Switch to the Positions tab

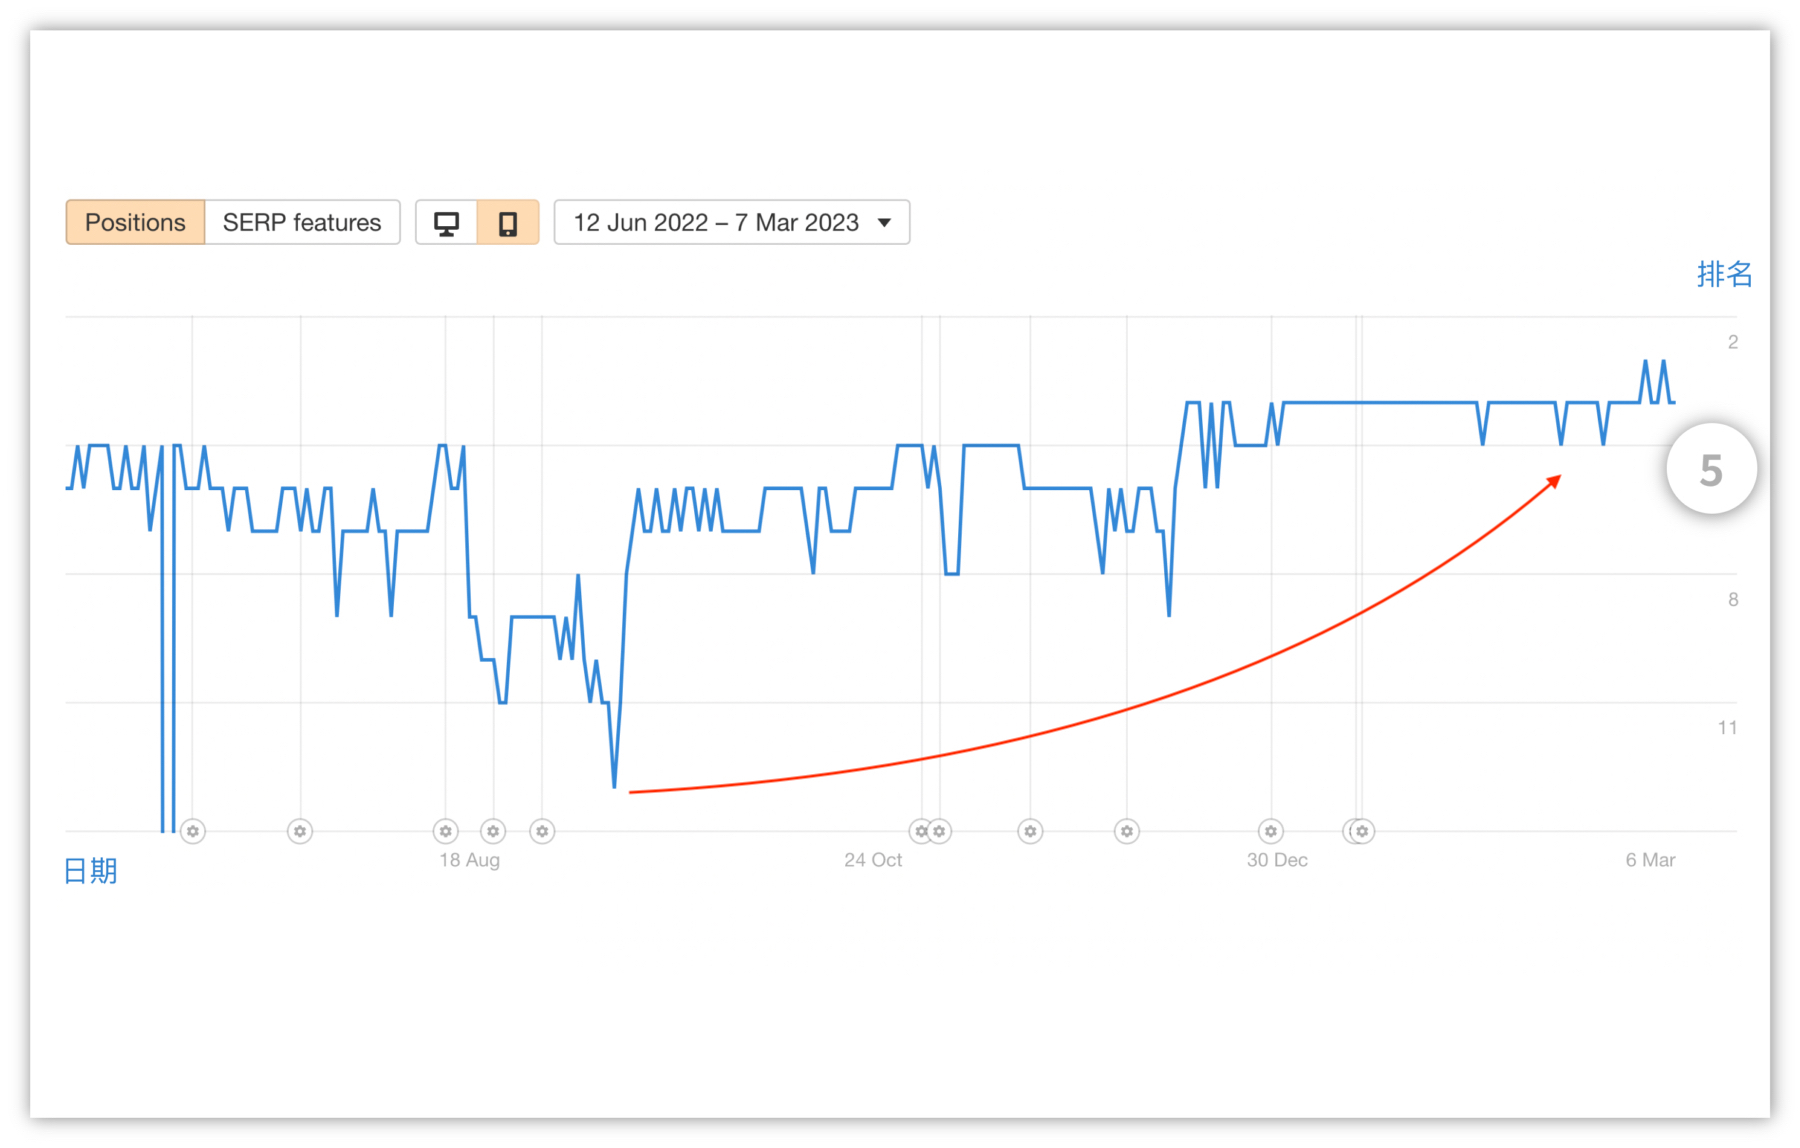pos(135,222)
